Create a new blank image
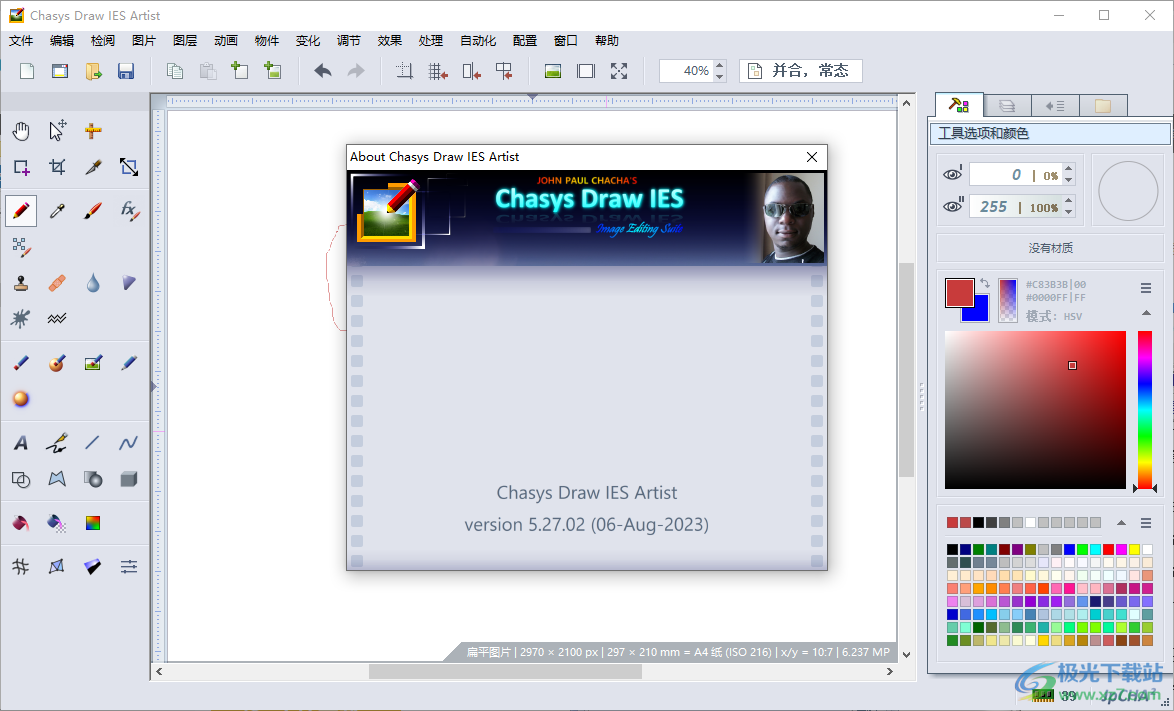1174x711 pixels. click(x=27, y=71)
